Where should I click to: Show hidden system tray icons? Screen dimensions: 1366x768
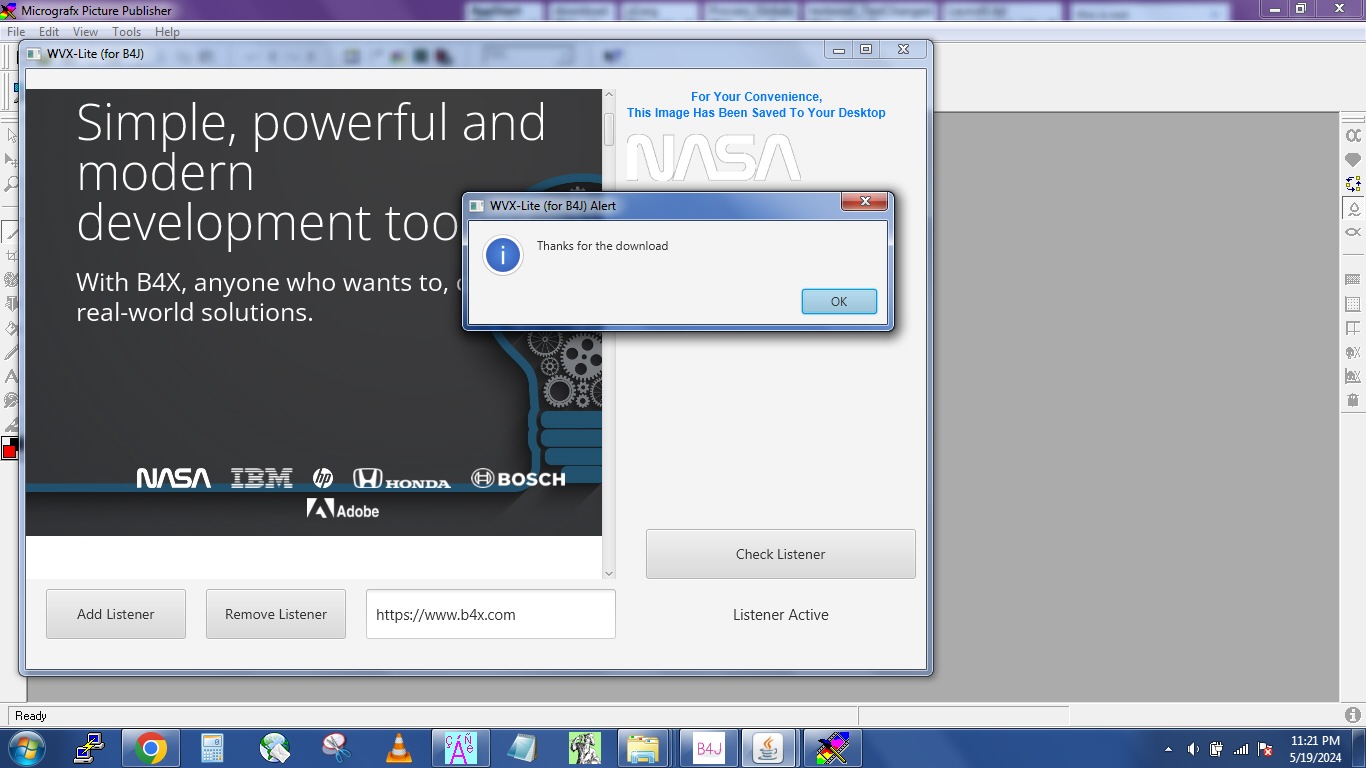1168,749
